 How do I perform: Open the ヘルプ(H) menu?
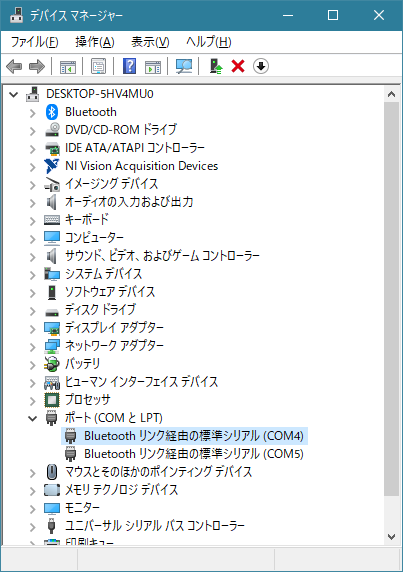pyautogui.click(x=208, y=42)
